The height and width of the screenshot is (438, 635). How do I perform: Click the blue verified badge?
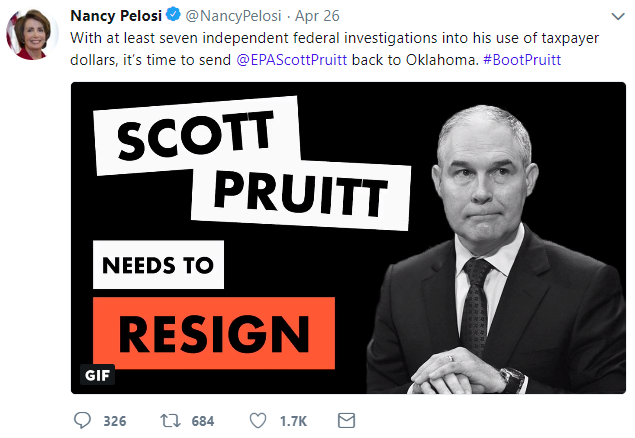coord(173,16)
